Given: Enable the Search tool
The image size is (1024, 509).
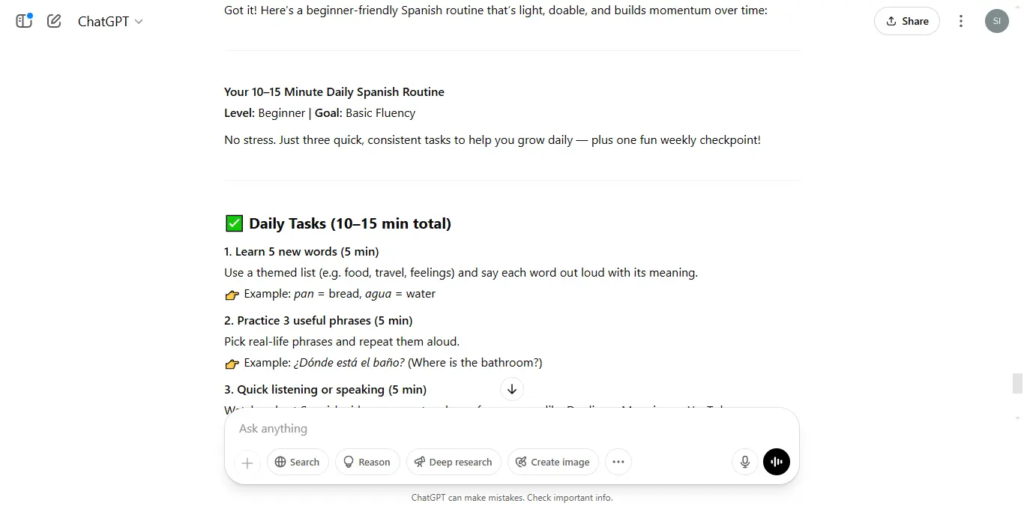Looking at the screenshot, I should [x=297, y=462].
